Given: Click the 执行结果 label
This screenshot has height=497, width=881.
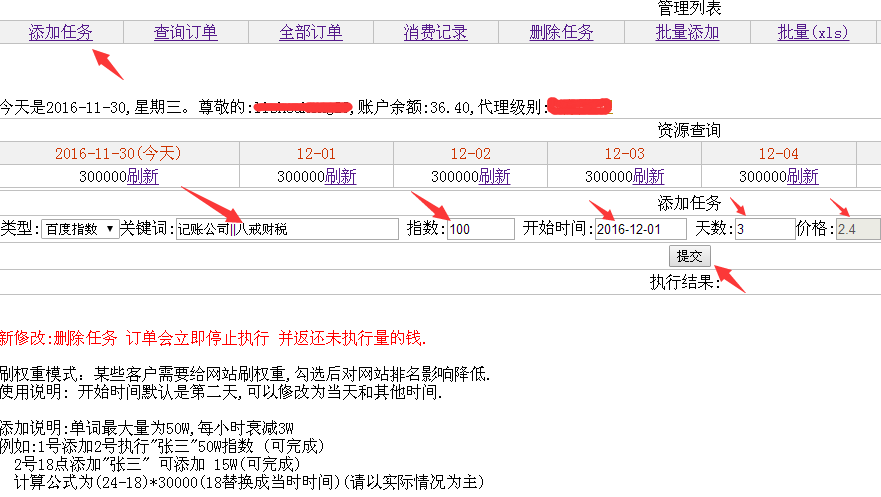Looking at the screenshot, I should coord(685,282).
